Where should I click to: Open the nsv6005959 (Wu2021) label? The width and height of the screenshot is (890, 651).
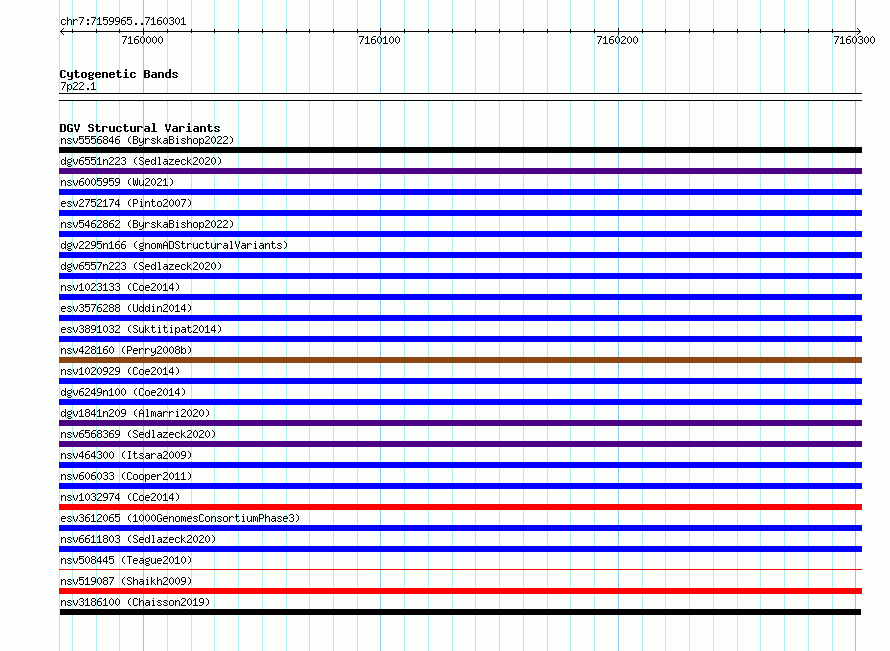117,182
